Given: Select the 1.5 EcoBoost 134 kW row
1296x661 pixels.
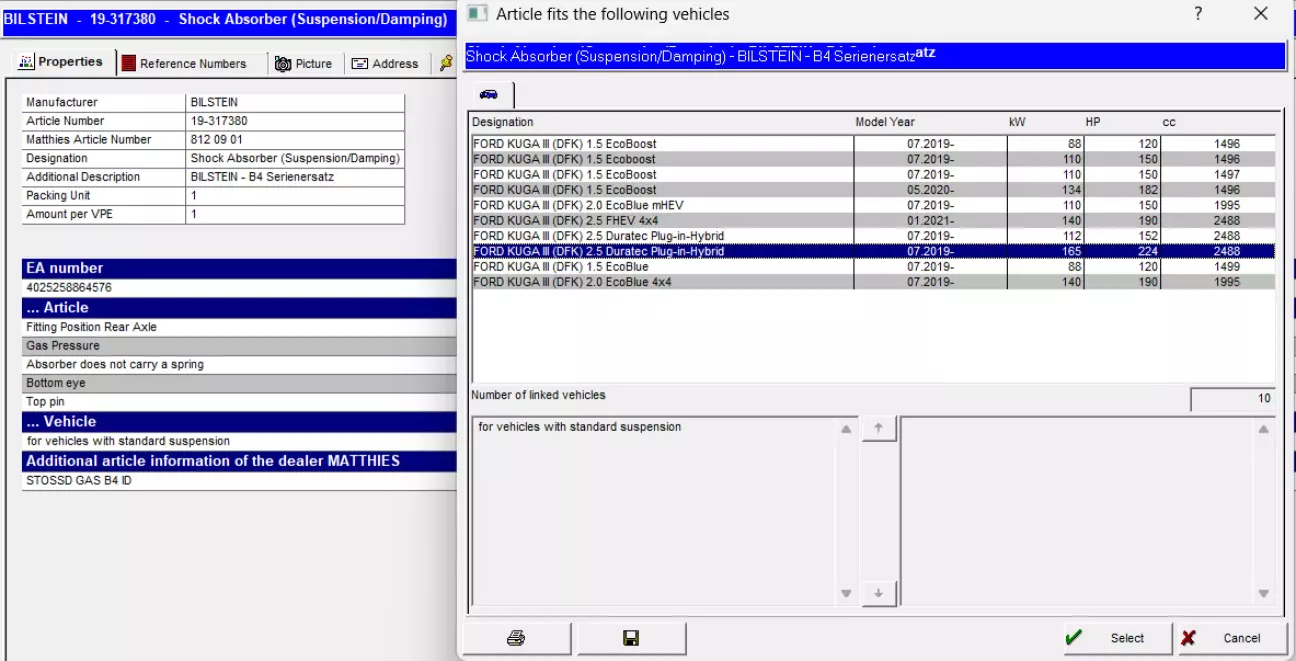Looking at the screenshot, I should [x=873, y=190].
